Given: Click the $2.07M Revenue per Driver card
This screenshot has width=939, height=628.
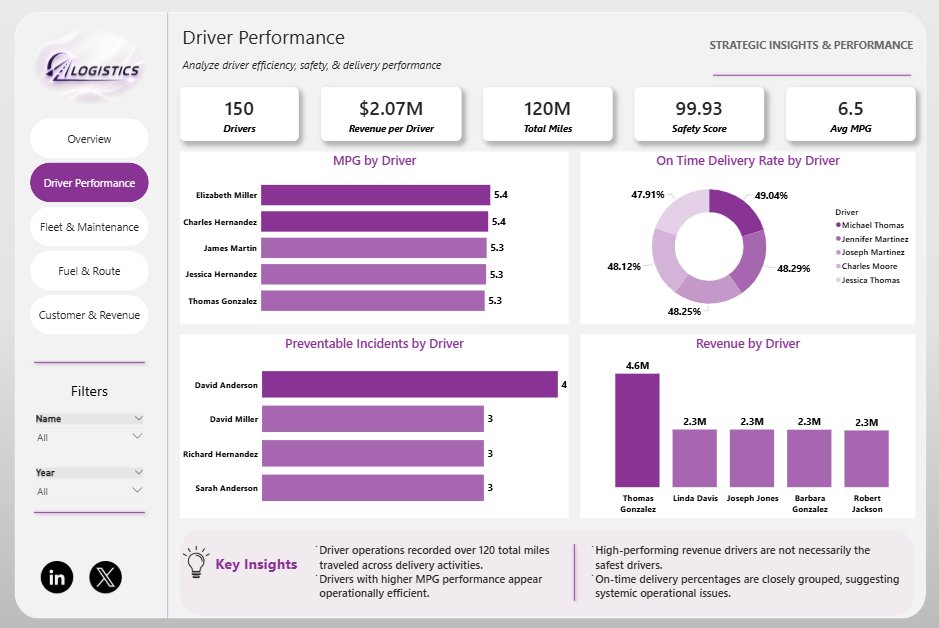Looking at the screenshot, I should click(x=391, y=115).
